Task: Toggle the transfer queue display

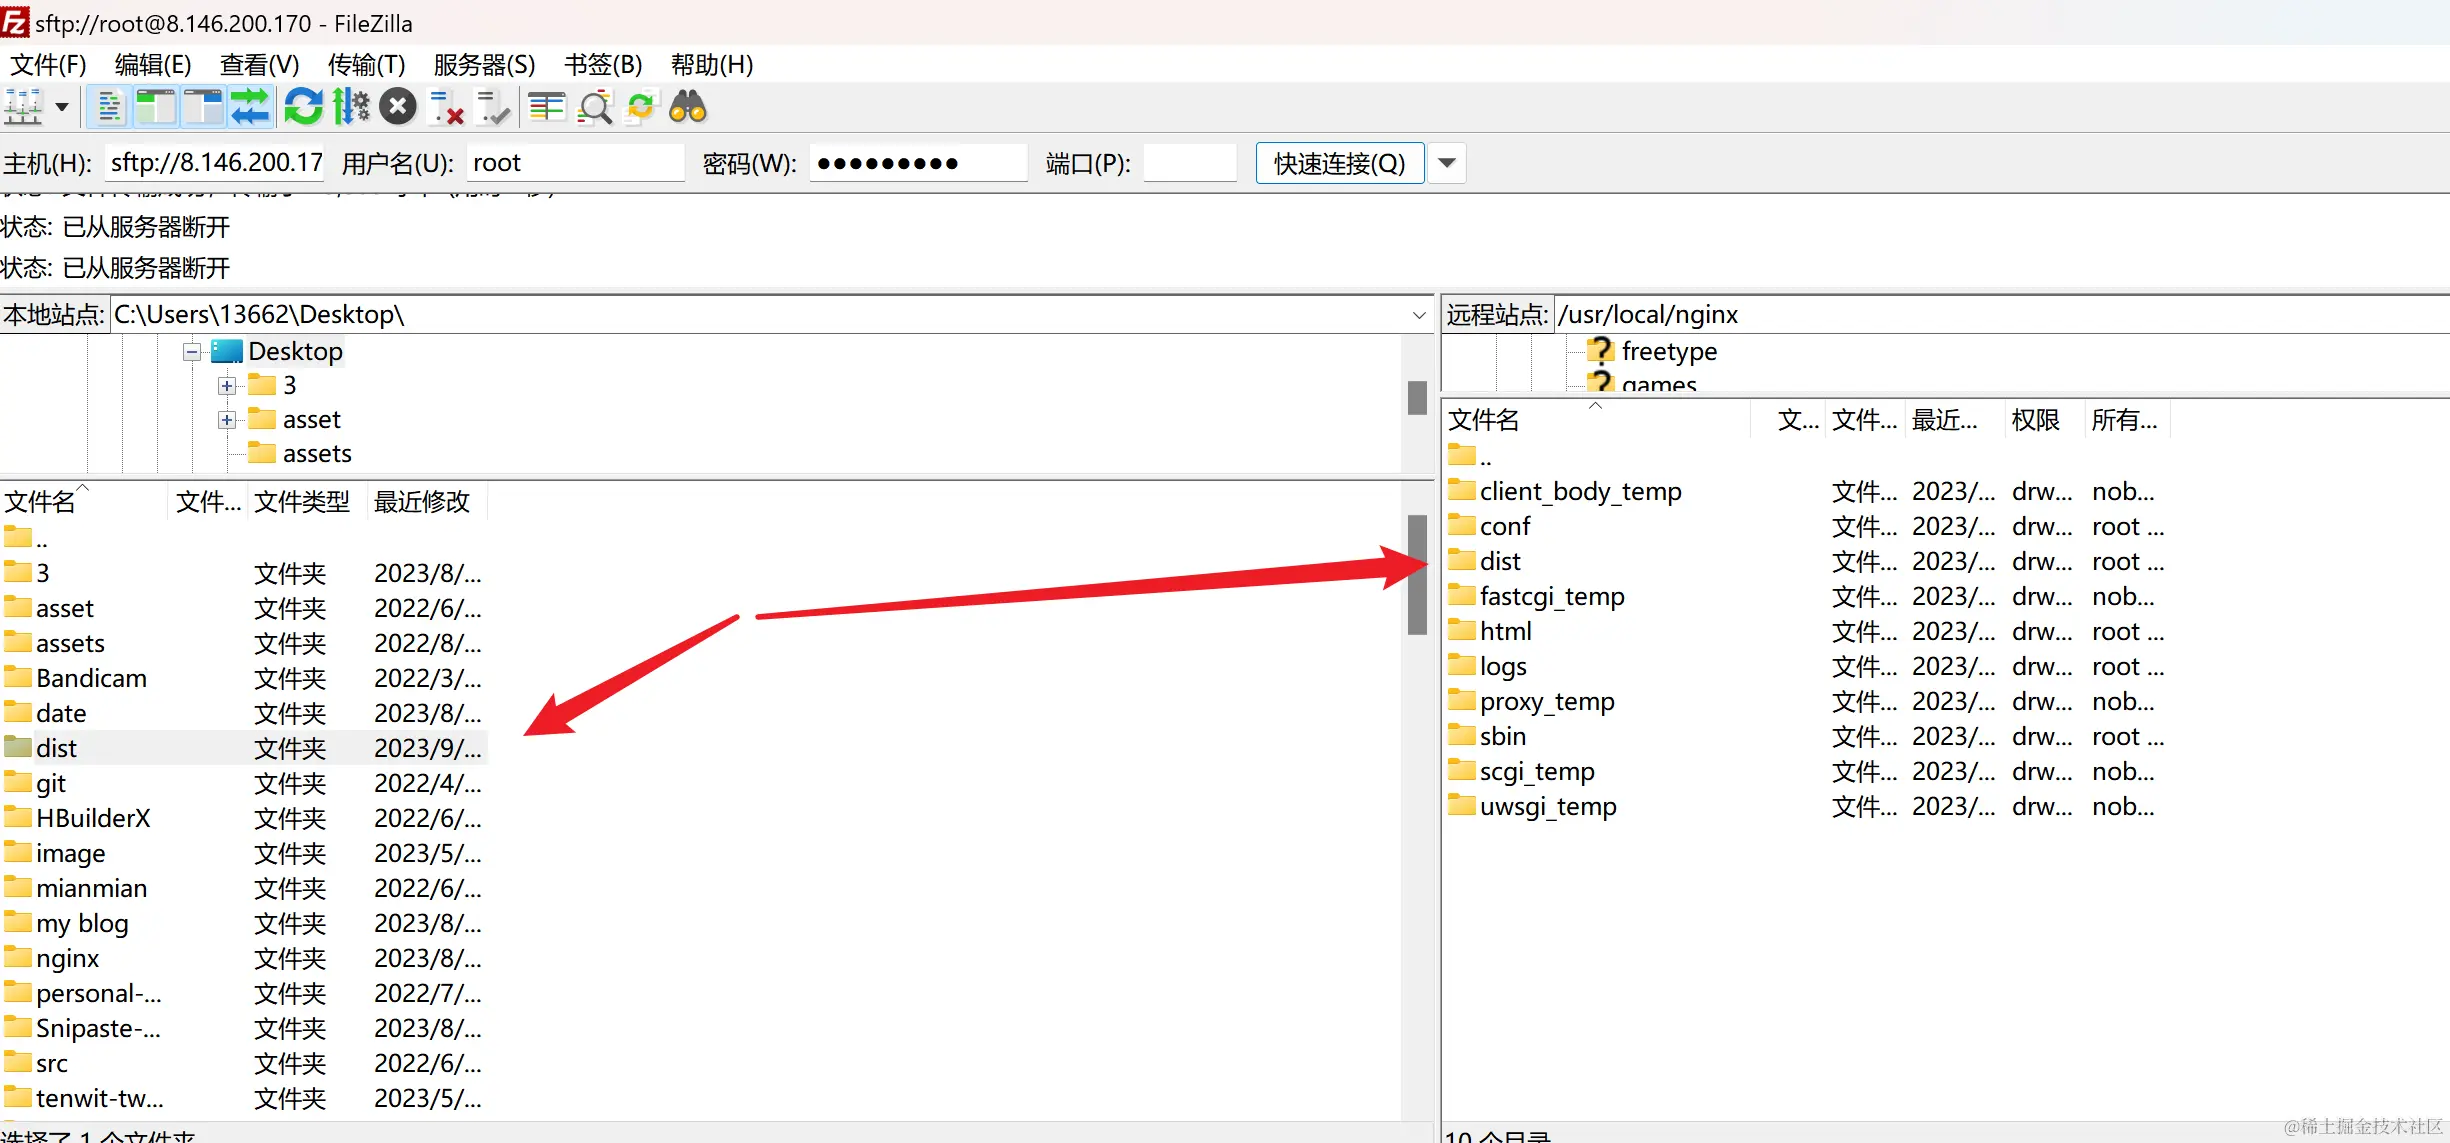Action: click(250, 107)
